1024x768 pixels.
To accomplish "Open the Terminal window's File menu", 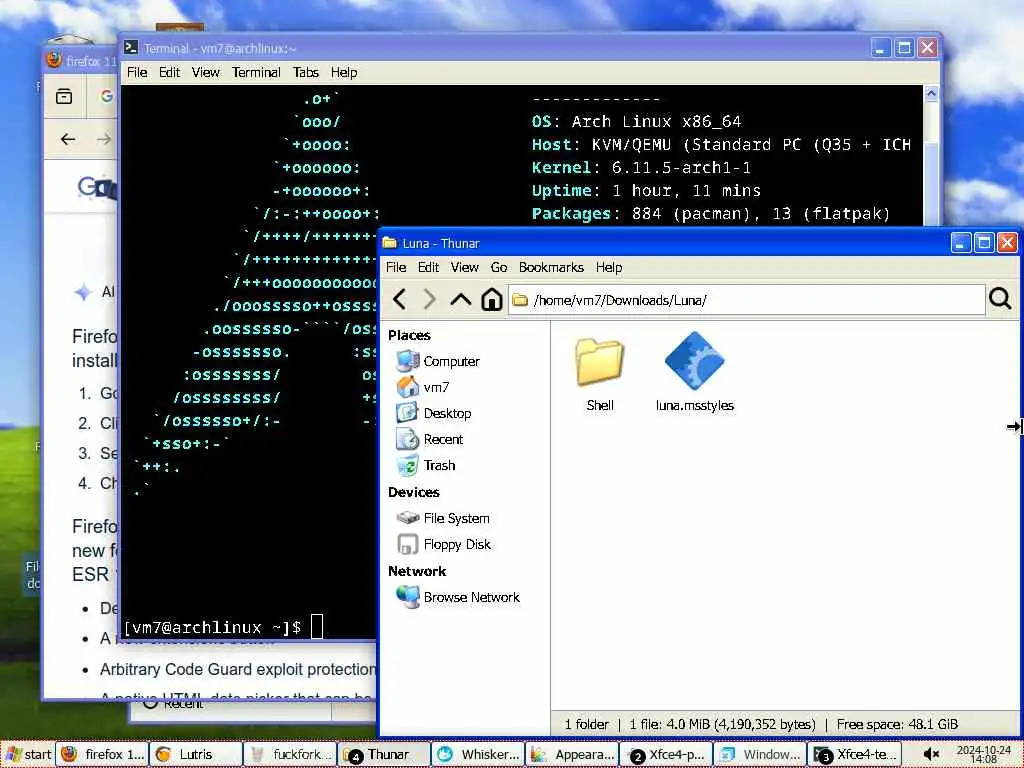I will click(136, 72).
